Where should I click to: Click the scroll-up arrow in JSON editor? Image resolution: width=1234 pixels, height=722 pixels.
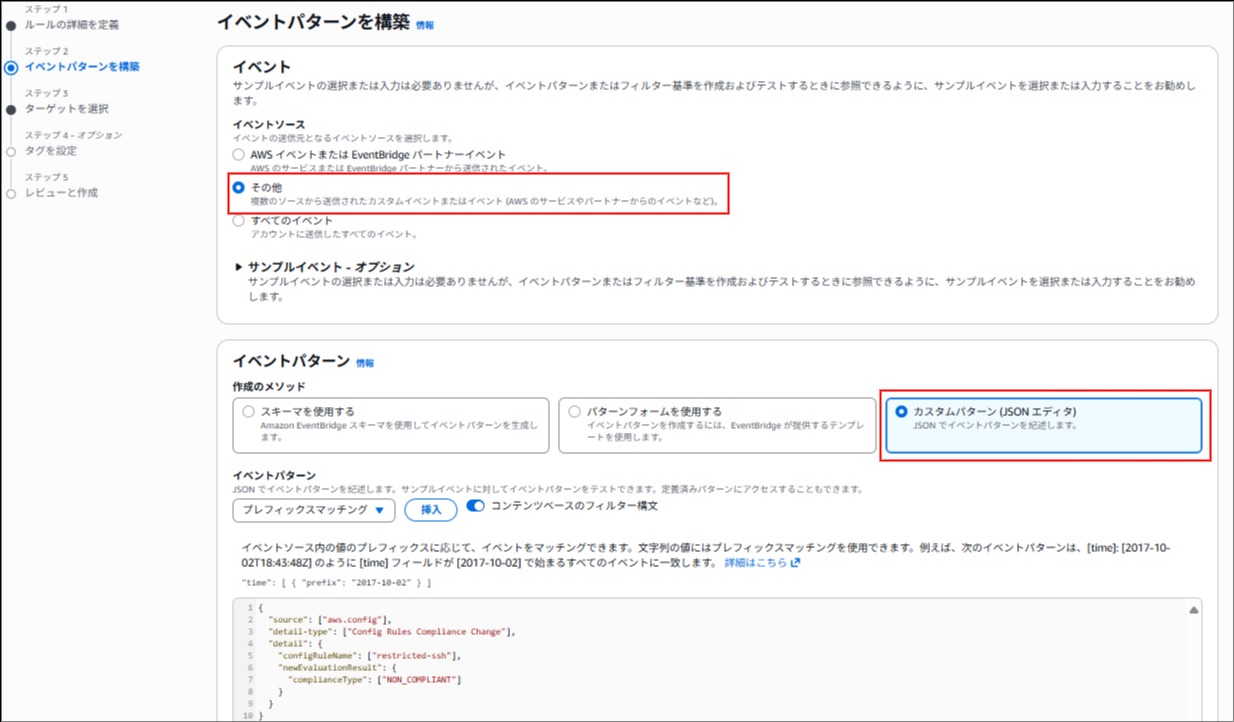[x=1193, y=610]
